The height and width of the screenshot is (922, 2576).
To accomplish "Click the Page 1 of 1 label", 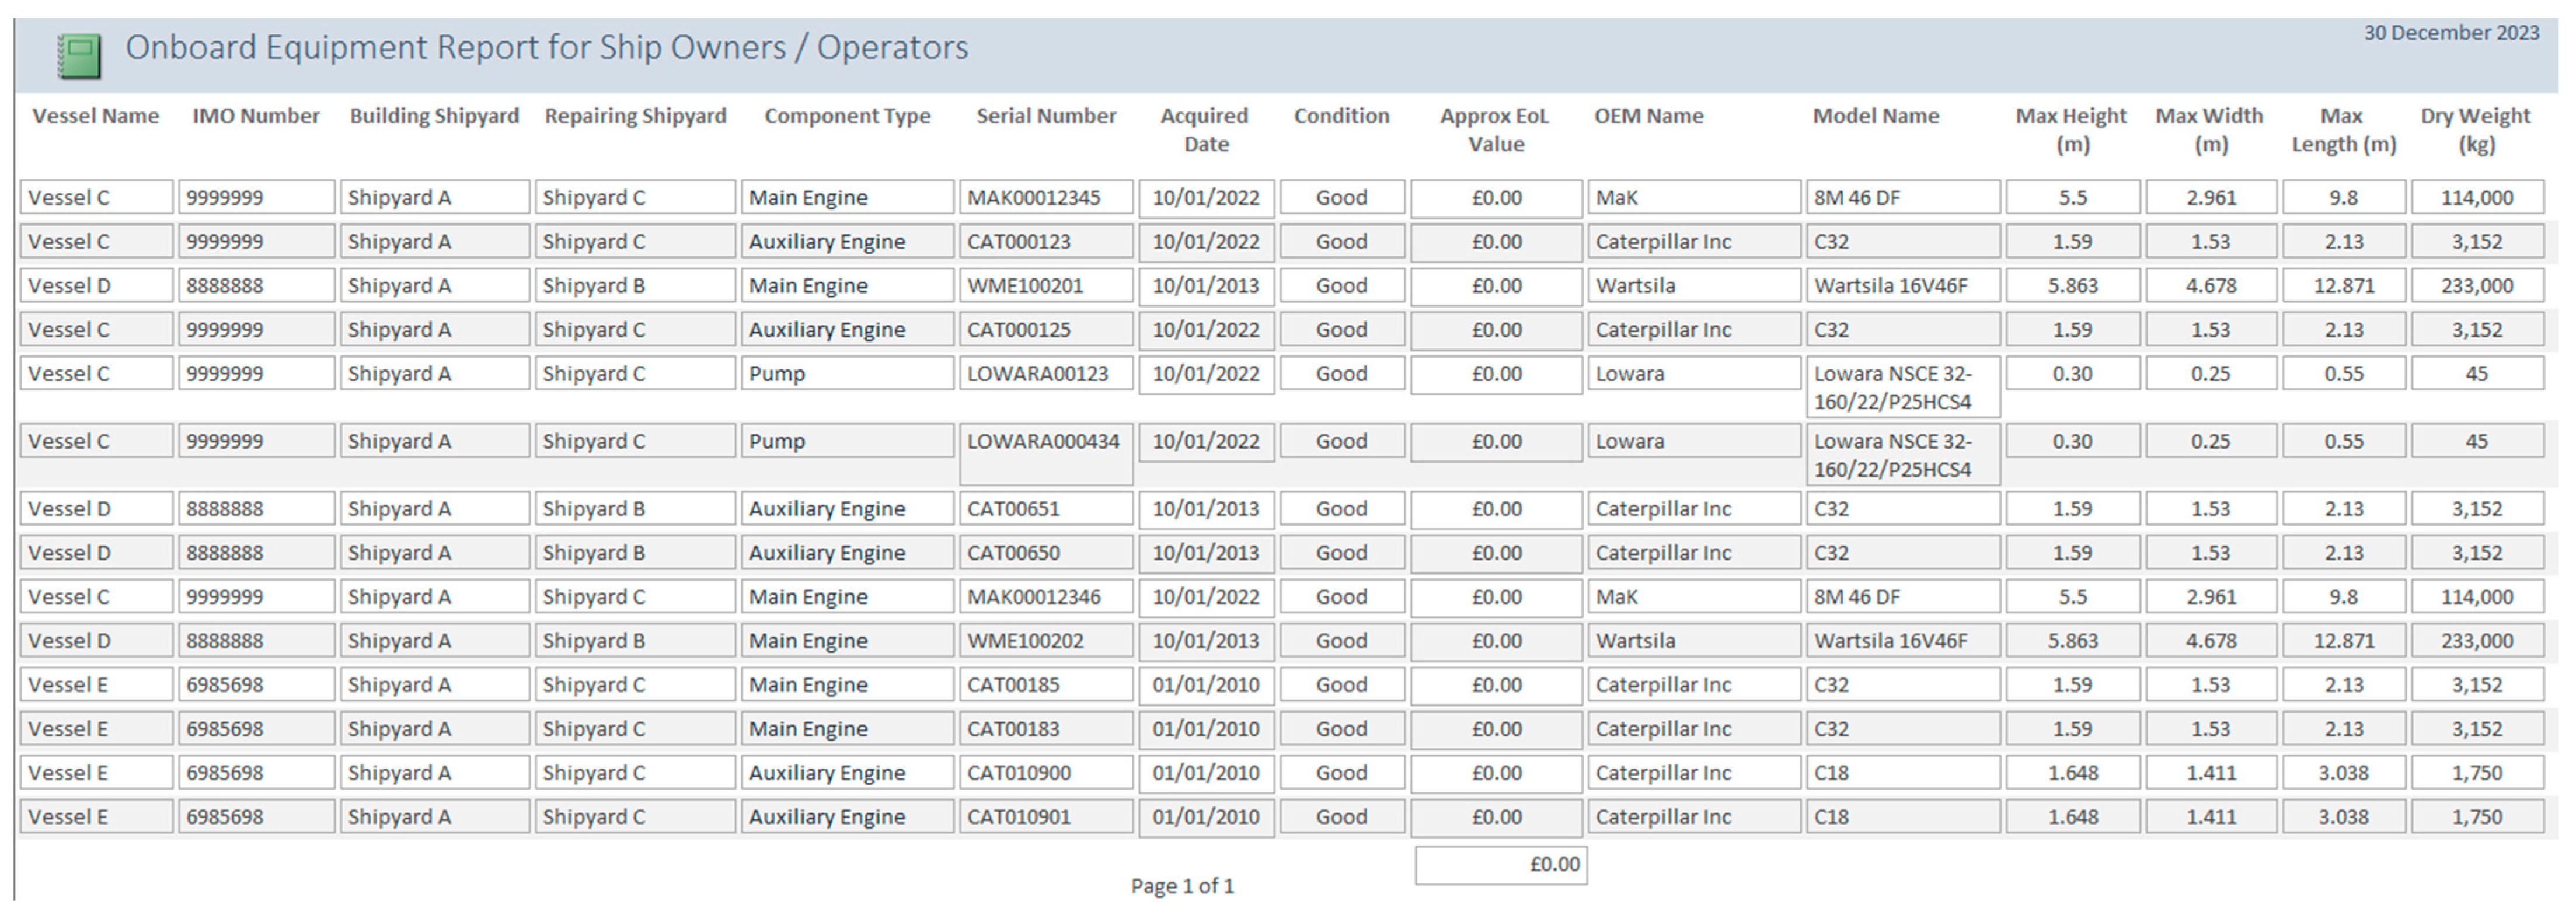I will 1182,886.
